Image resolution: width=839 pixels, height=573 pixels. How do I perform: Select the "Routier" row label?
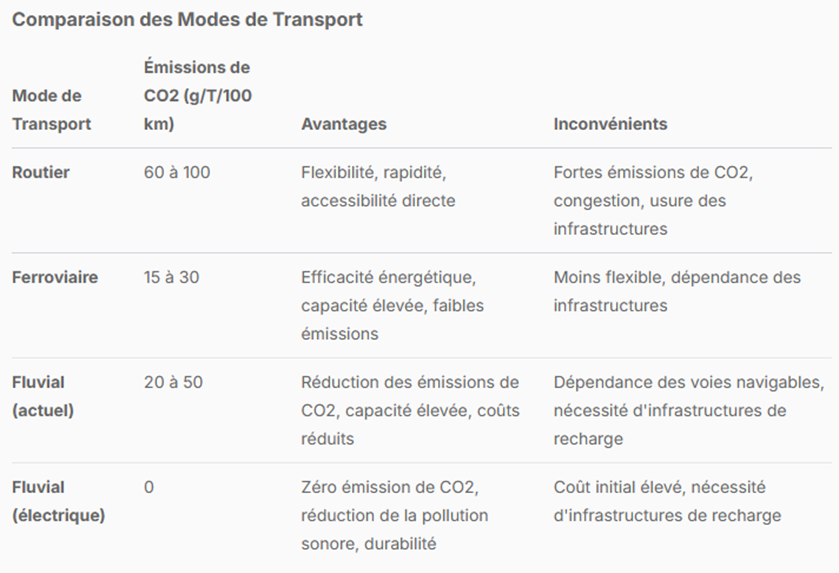[41, 172]
